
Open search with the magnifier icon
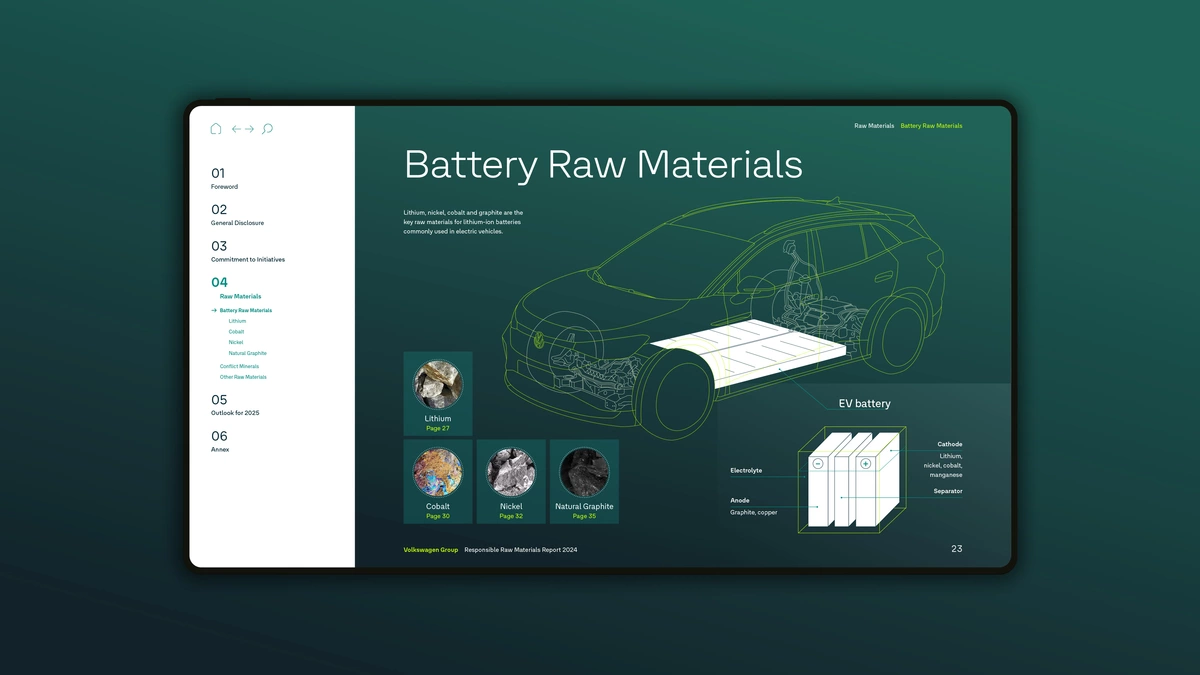tap(267, 129)
